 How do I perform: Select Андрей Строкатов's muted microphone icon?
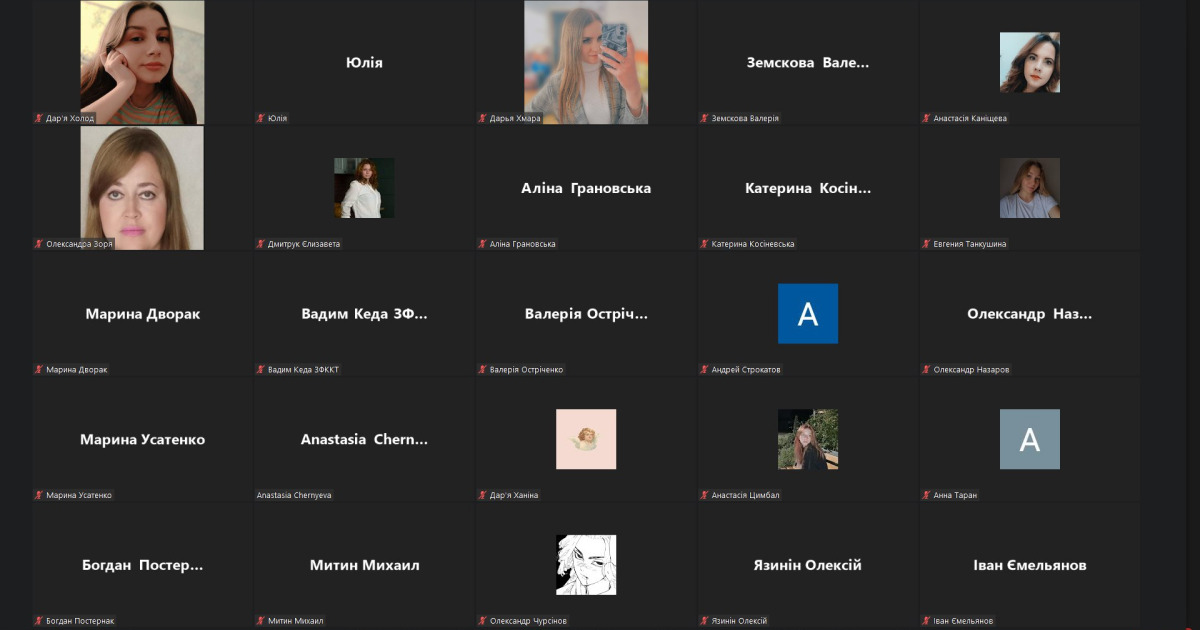click(x=705, y=370)
